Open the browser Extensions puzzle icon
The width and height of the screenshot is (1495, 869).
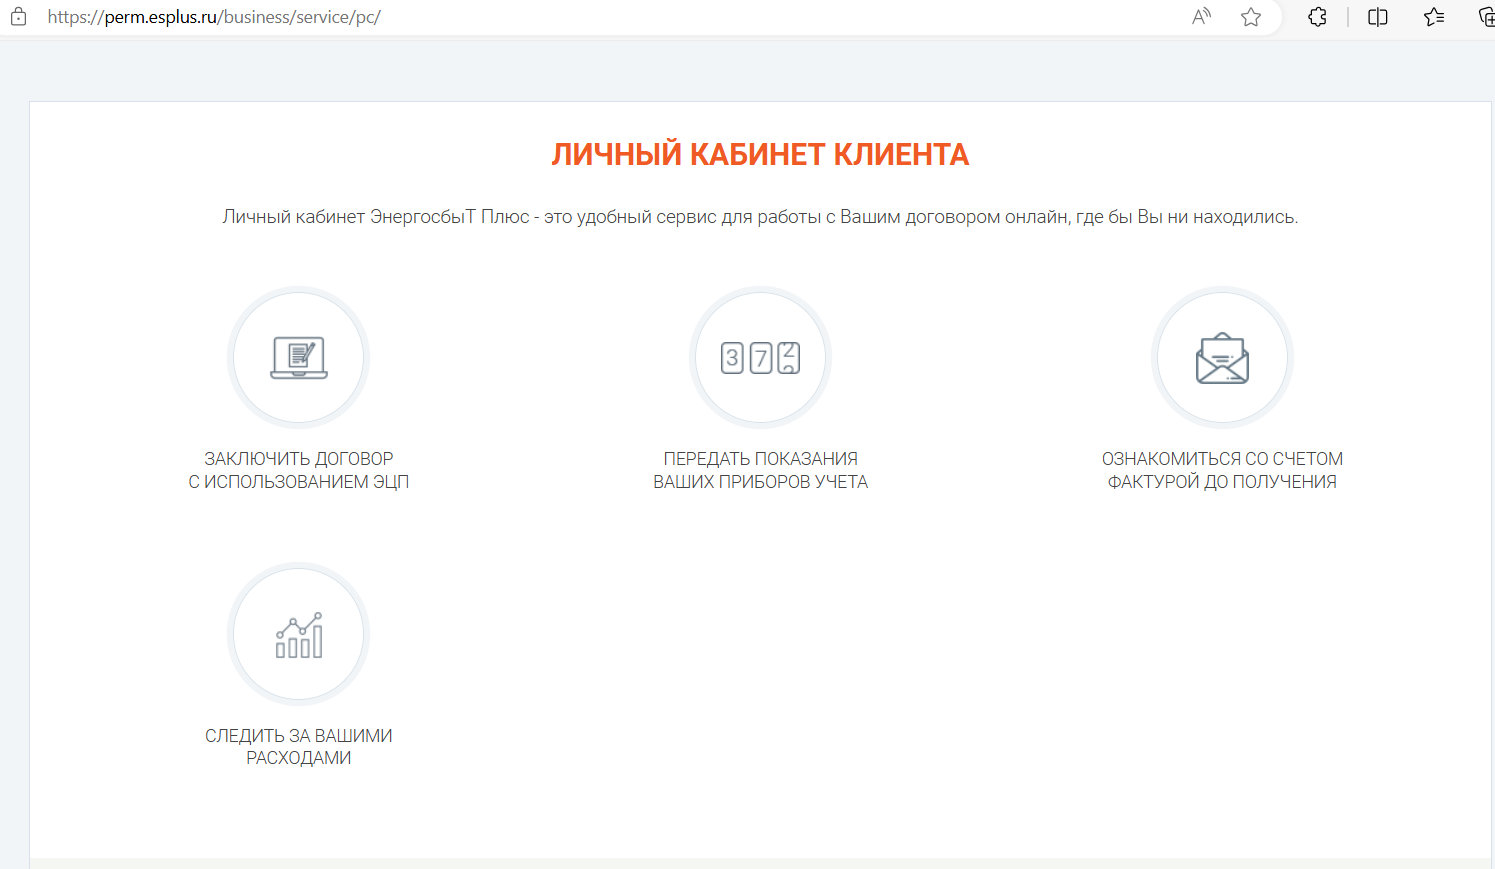tap(1317, 17)
